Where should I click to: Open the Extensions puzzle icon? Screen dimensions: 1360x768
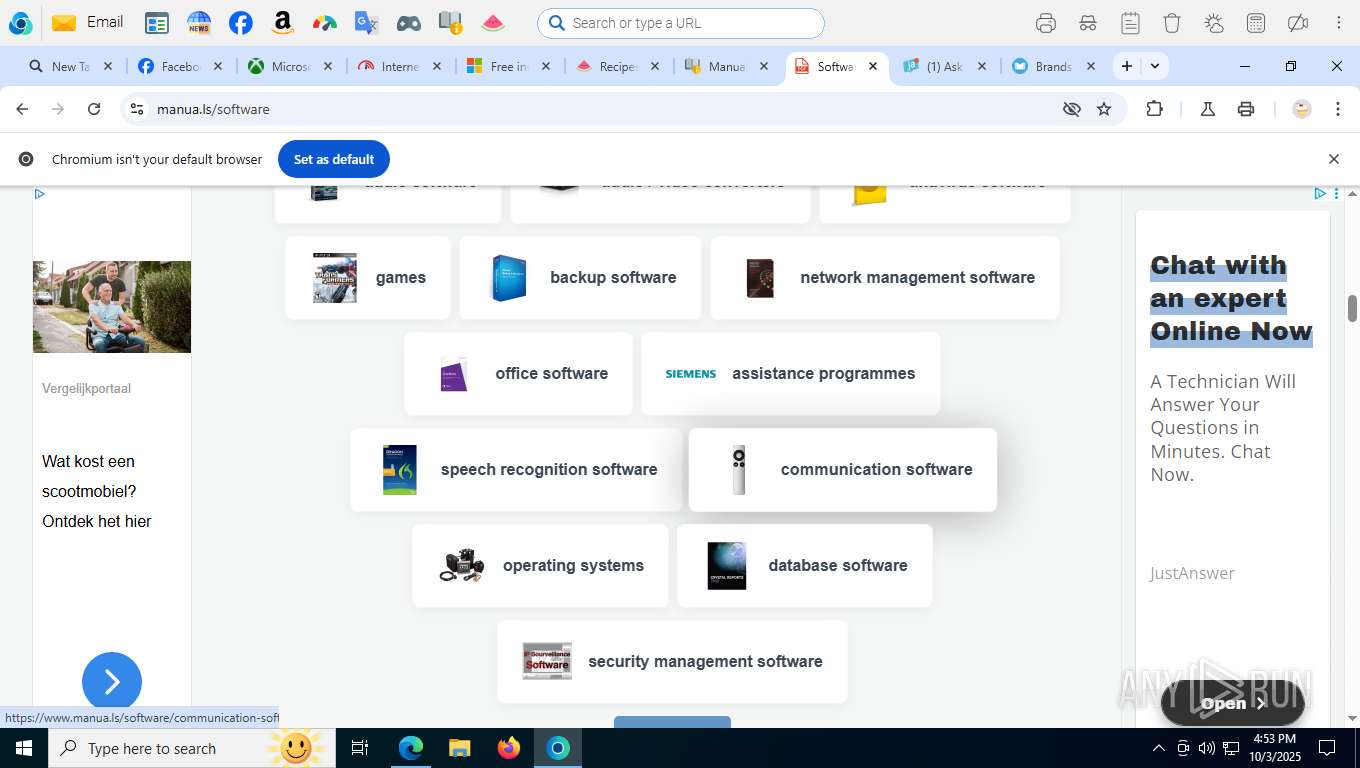1154,109
